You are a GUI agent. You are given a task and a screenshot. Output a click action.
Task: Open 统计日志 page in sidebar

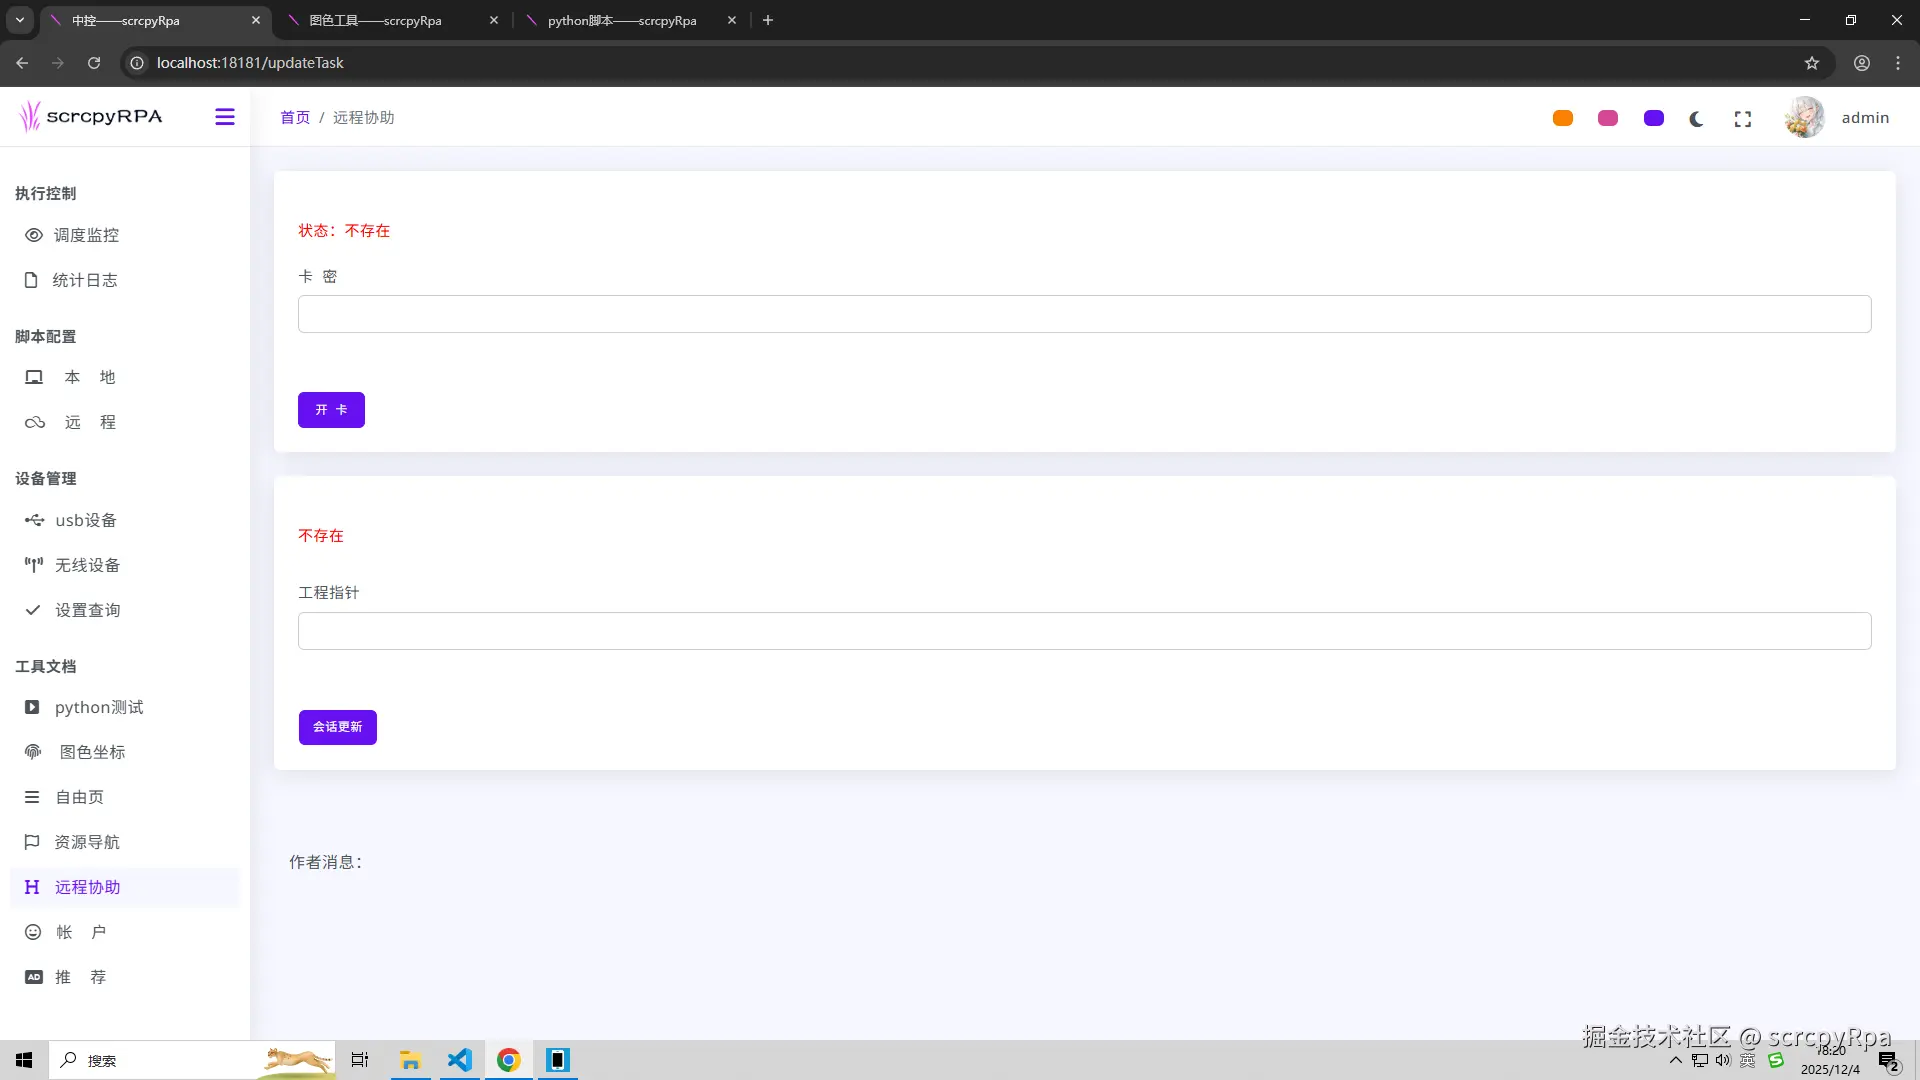[85, 280]
